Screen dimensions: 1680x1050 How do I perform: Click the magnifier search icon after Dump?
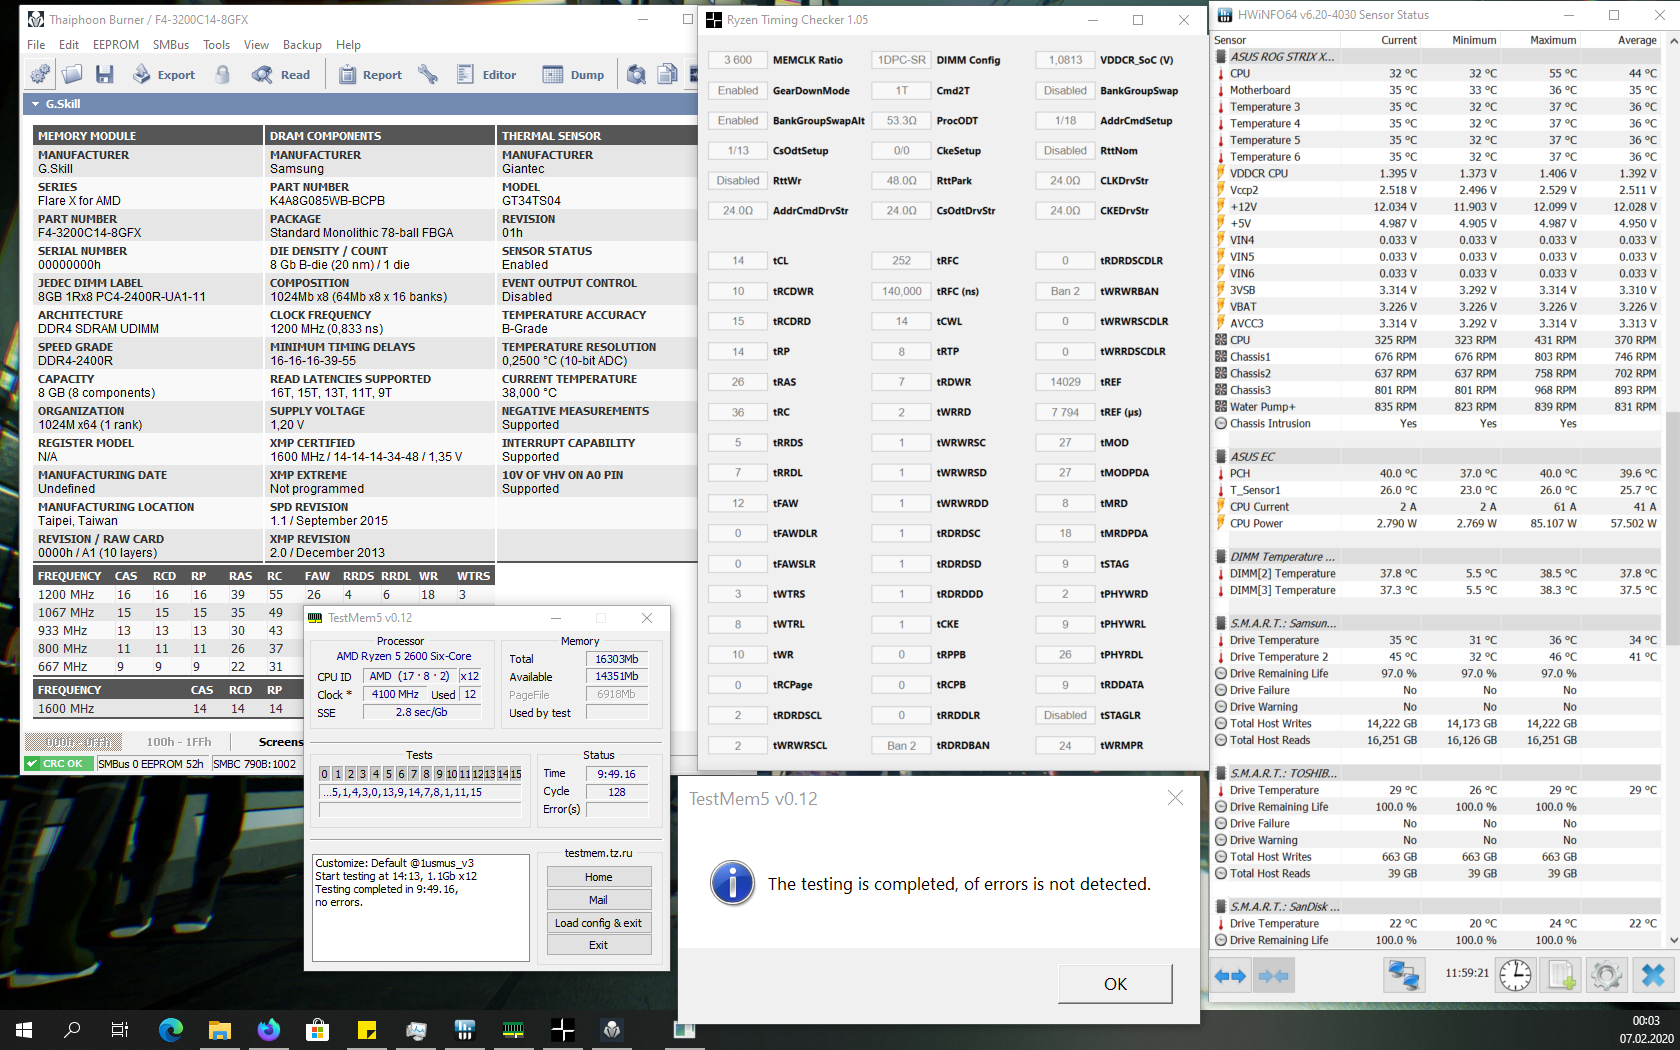[x=636, y=74]
